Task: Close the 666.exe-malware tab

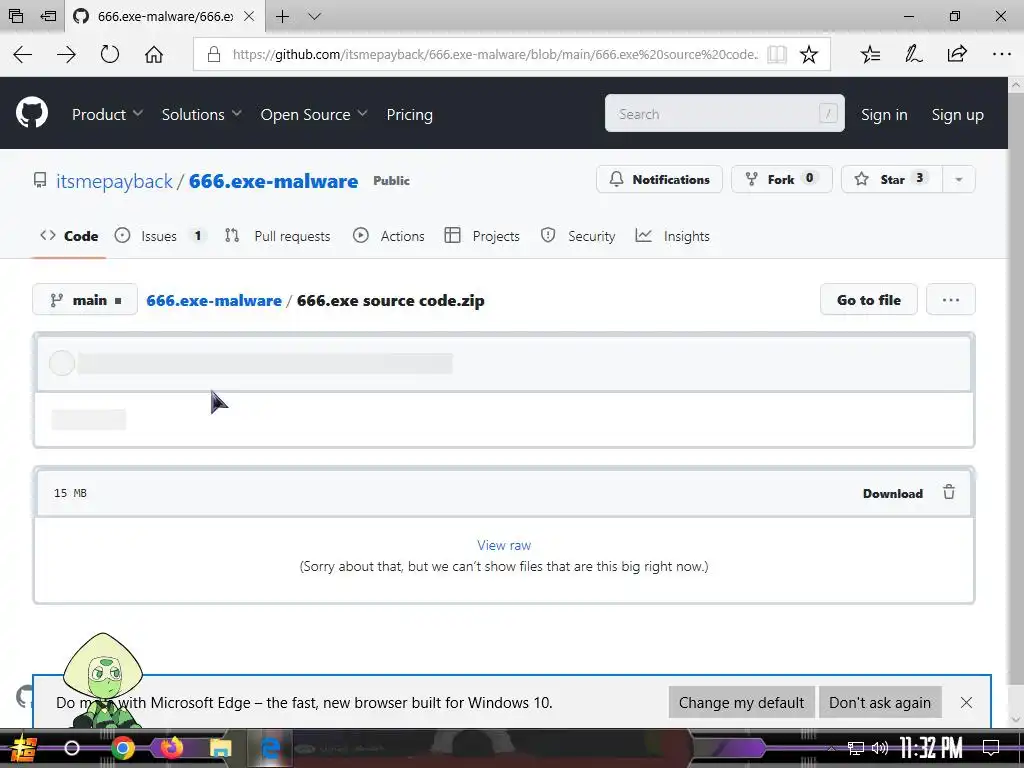Action: click(x=249, y=16)
